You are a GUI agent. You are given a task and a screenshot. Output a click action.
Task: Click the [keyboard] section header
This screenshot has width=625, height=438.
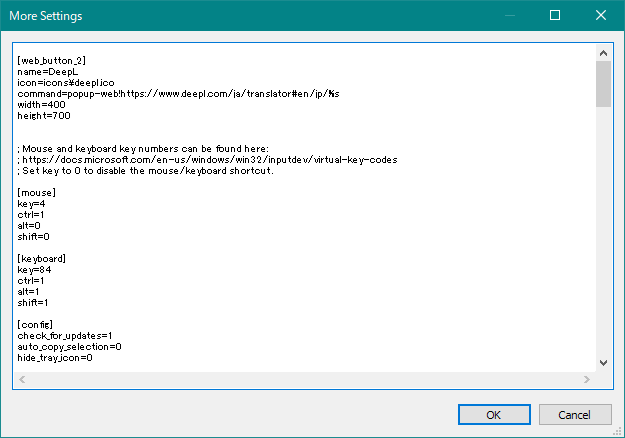[x=41, y=259]
